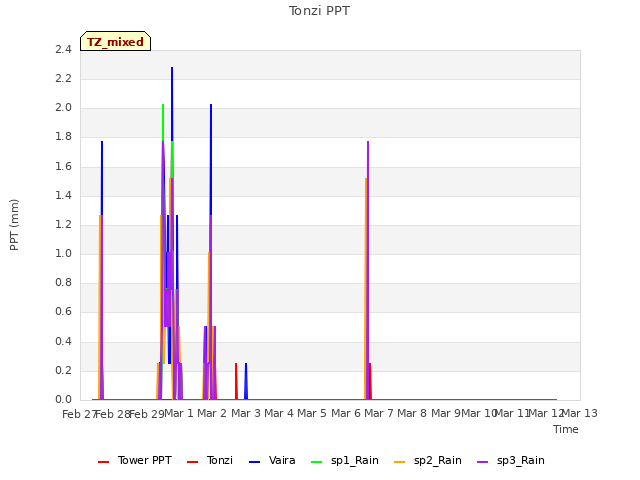Click the purple sp3_Rain legend swatch
The width and height of the screenshot is (640, 480).
coord(482,462)
